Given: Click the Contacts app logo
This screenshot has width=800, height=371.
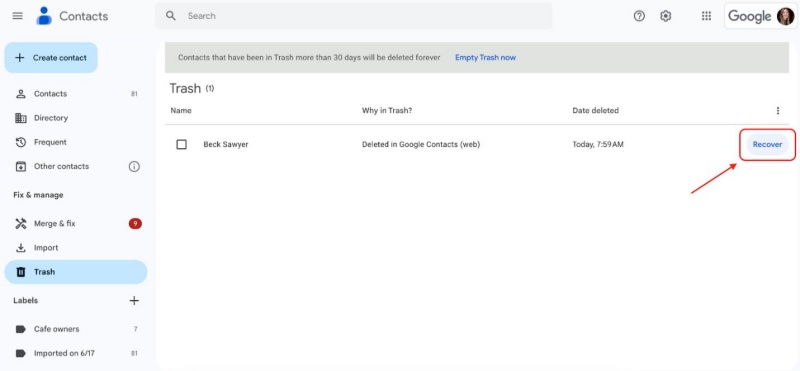Looking at the screenshot, I should [44, 16].
